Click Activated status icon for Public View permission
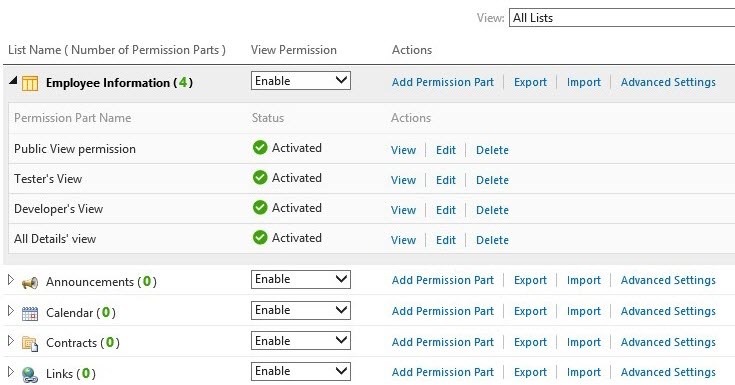 tap(260, 148)
